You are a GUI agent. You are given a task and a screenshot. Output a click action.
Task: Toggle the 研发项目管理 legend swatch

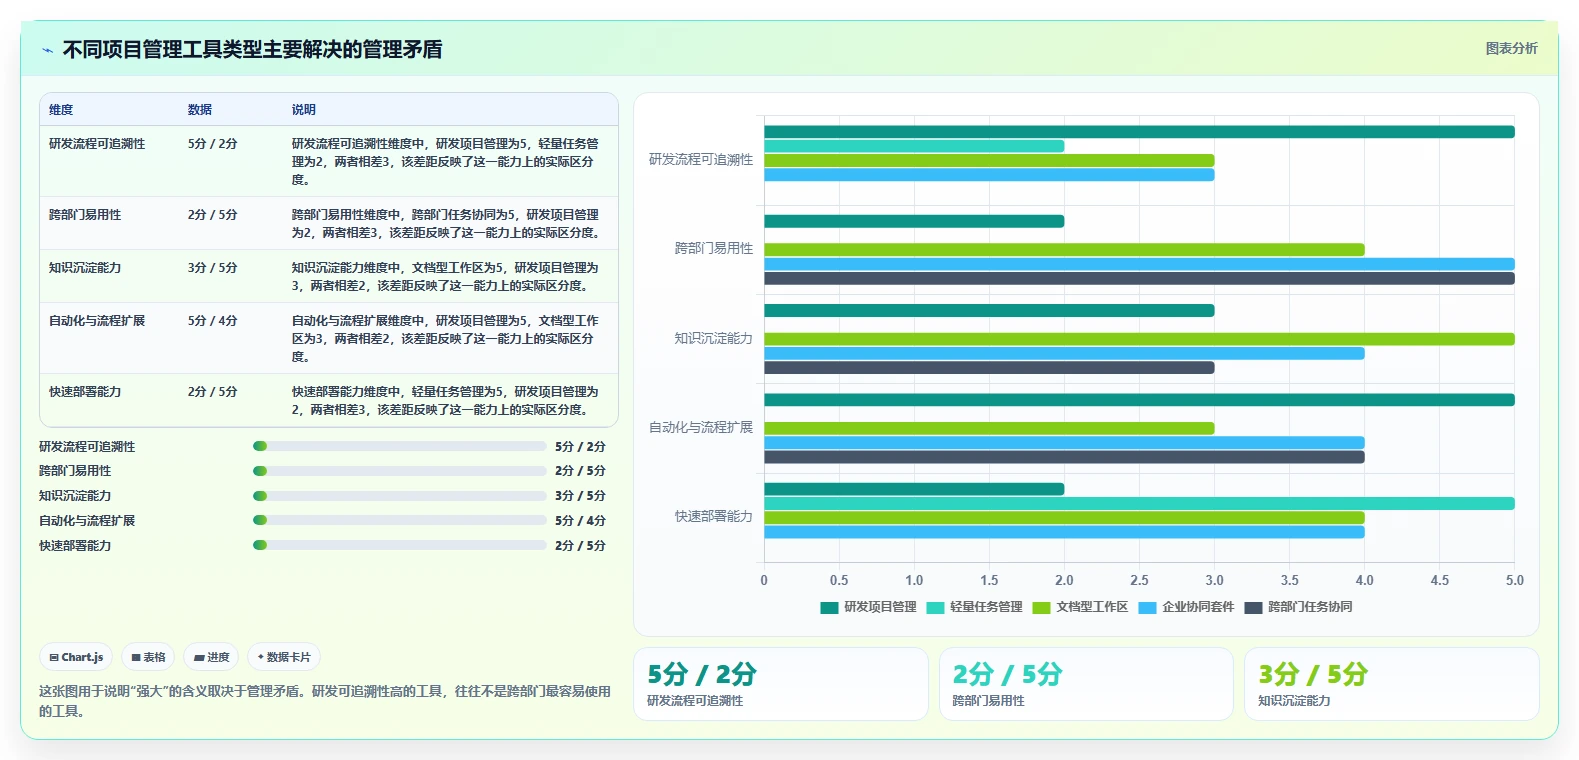(829, 607)
